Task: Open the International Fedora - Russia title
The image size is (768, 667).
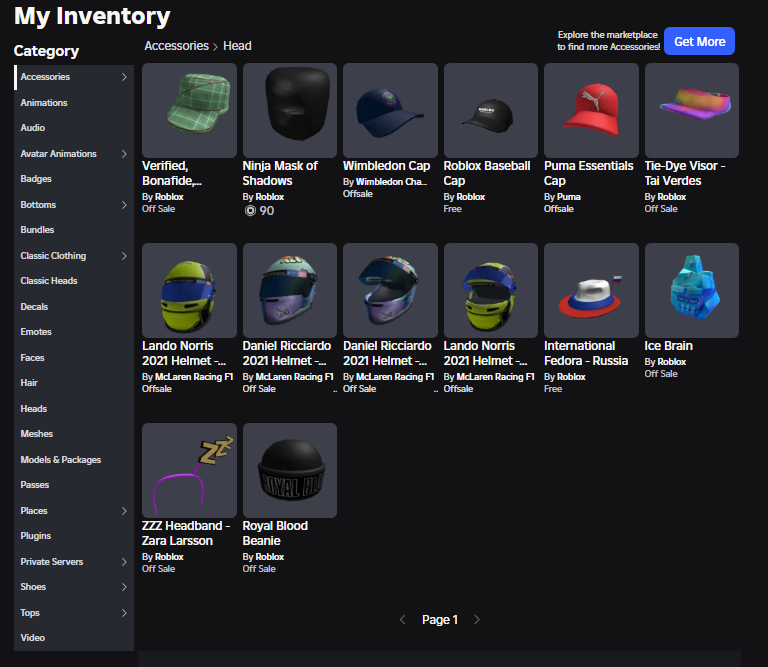Action: [x=586, y=354]
